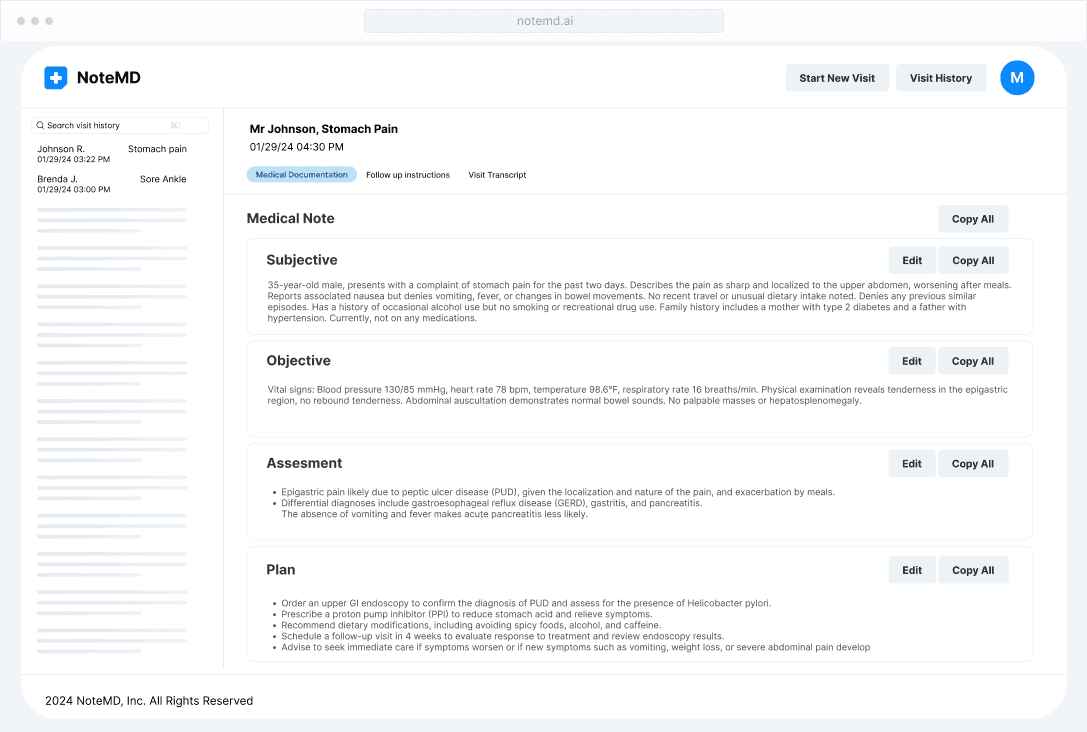This screenshot has height=732, width=1087.
Task: Open Visit History
Action: pos(940,78)
